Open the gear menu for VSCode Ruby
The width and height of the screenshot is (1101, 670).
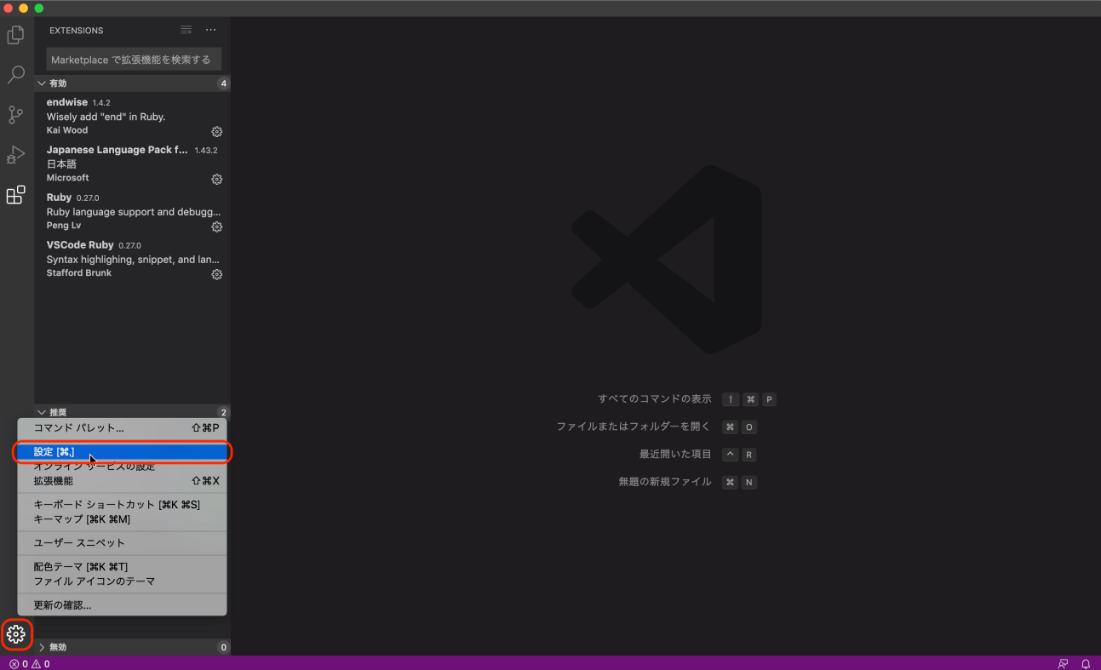(x=217, y=275)
